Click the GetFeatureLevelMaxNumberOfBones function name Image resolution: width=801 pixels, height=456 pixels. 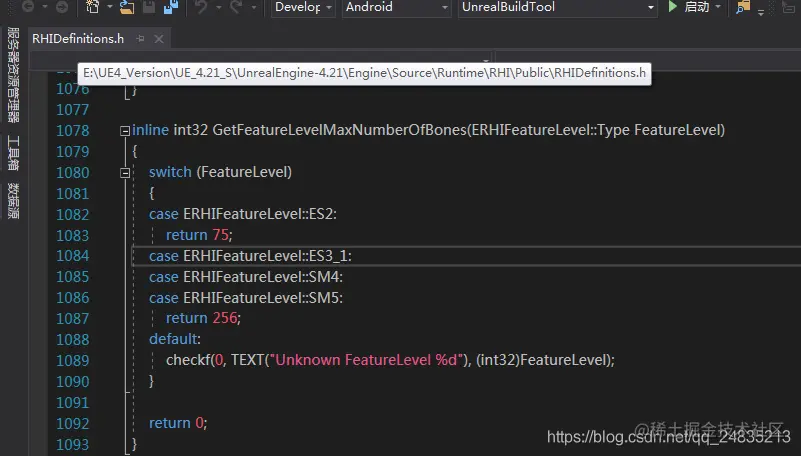[340, 130]
